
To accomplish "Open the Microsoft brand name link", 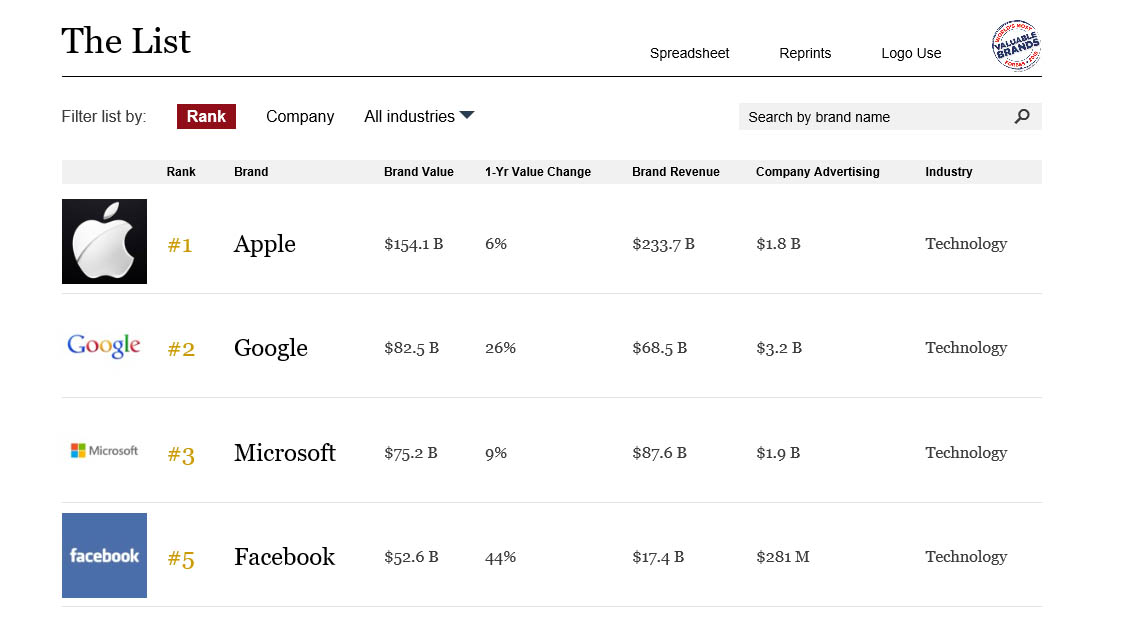I will pos(285,453).
